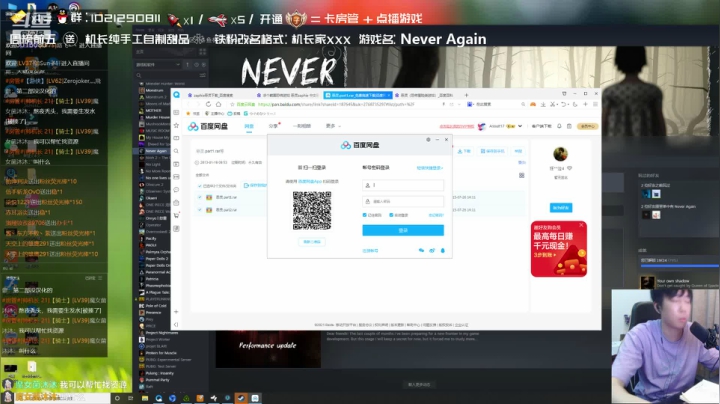
Task: Select Never Again in Steam library list
Action: coord(156,151)
